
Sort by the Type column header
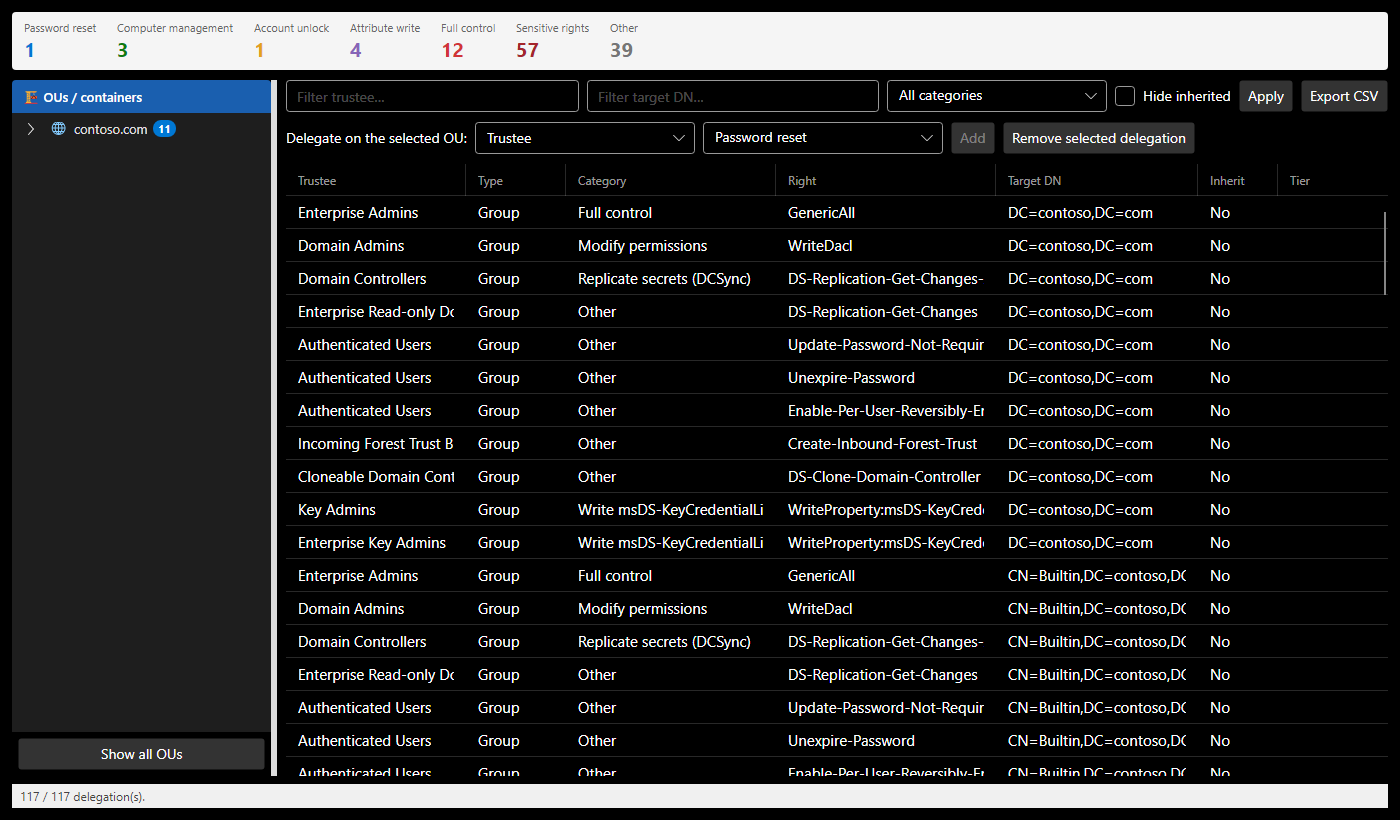pos(516,181)
